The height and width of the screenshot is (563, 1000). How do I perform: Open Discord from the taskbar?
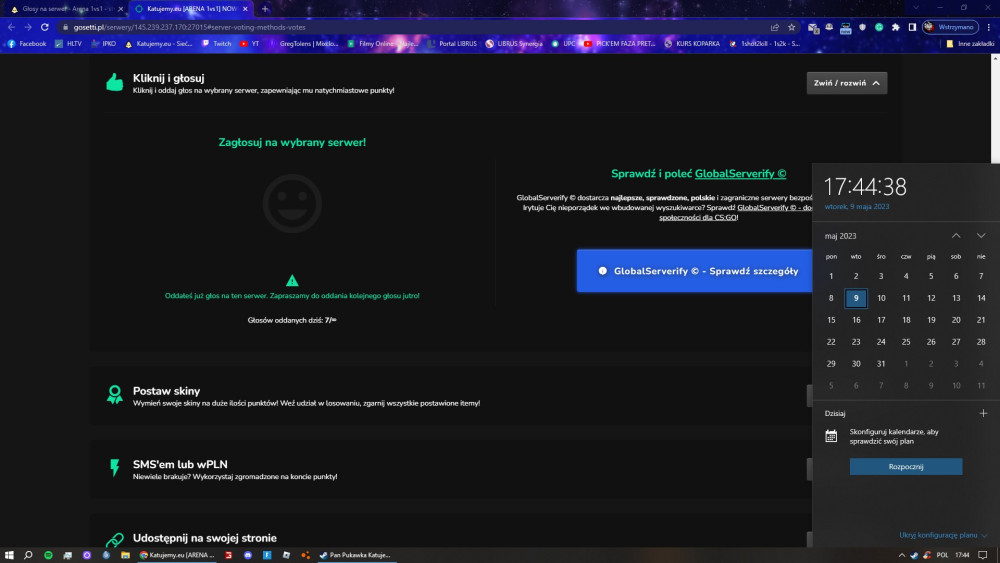coord(247,555)
